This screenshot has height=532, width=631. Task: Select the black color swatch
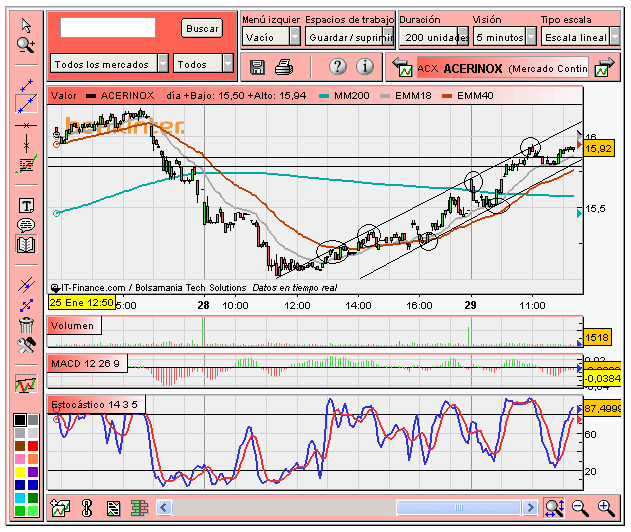point(20,420)
